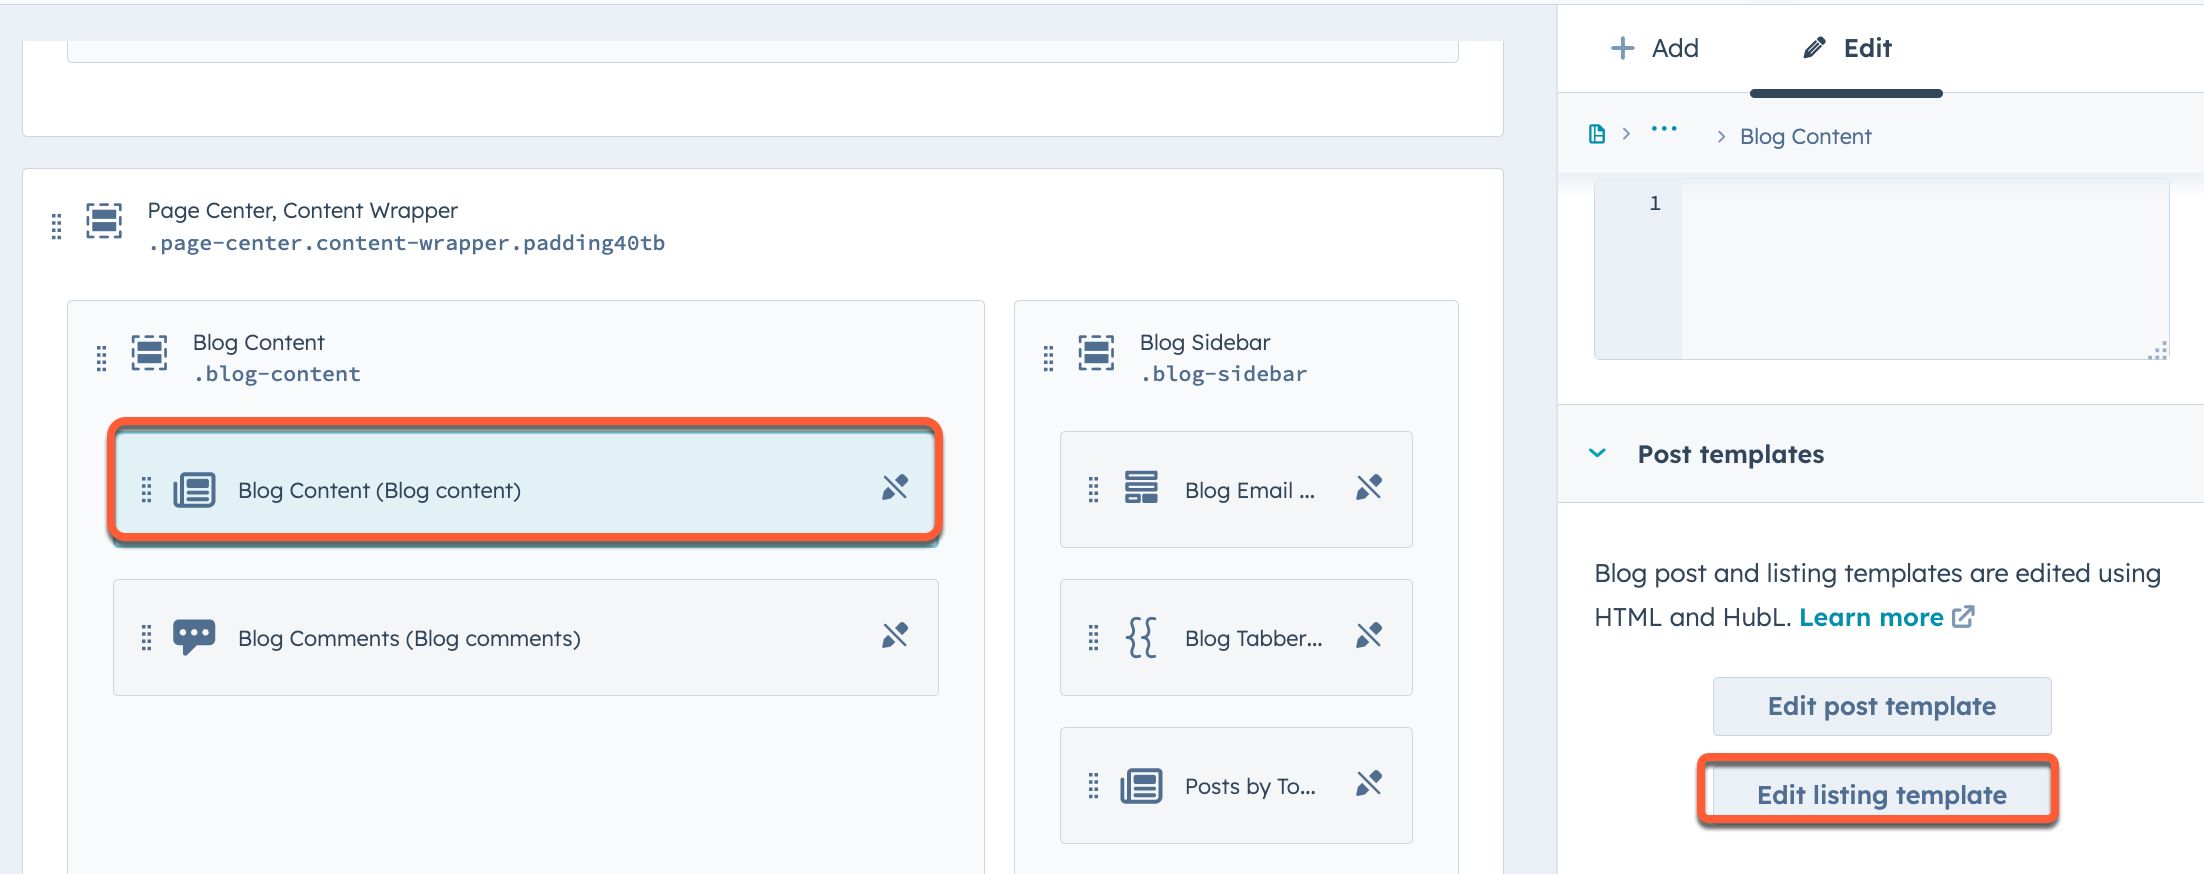Select the Blog Content group title
2204x874 pixels.
click(x=259, y=342)
